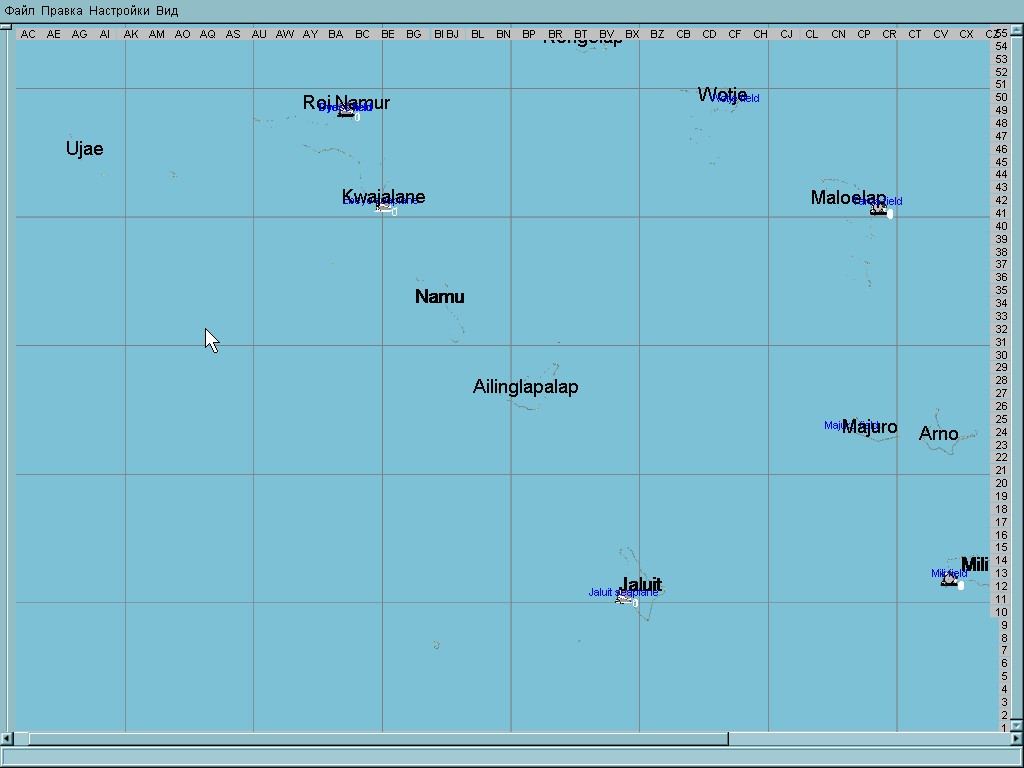This screenshot has height=768, width=1024.
Task: Click the Wotje atoll name
Action: click(722, 95)
